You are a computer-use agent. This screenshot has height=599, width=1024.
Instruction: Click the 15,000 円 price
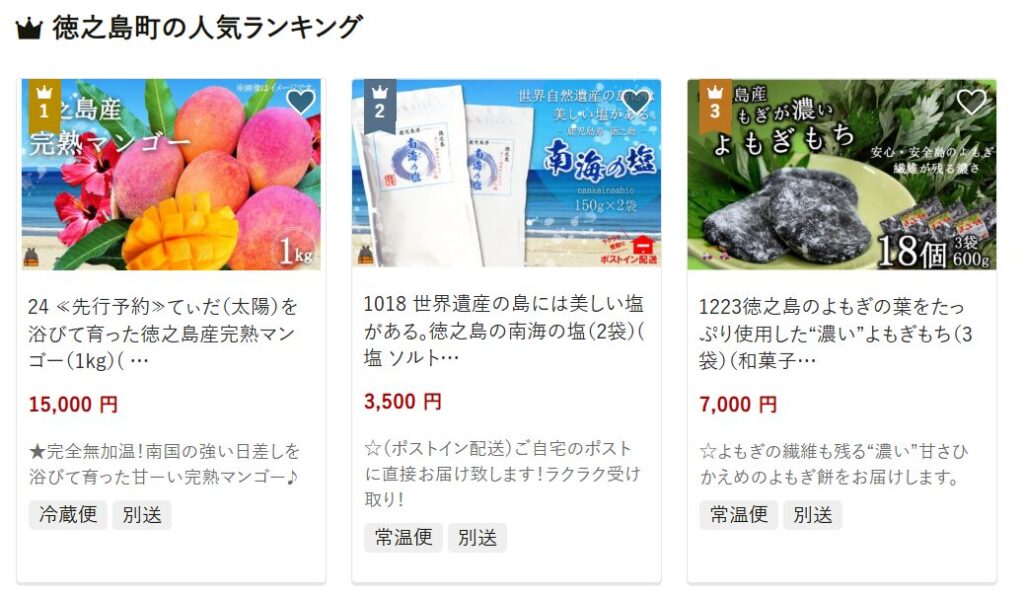pos(73,404)
